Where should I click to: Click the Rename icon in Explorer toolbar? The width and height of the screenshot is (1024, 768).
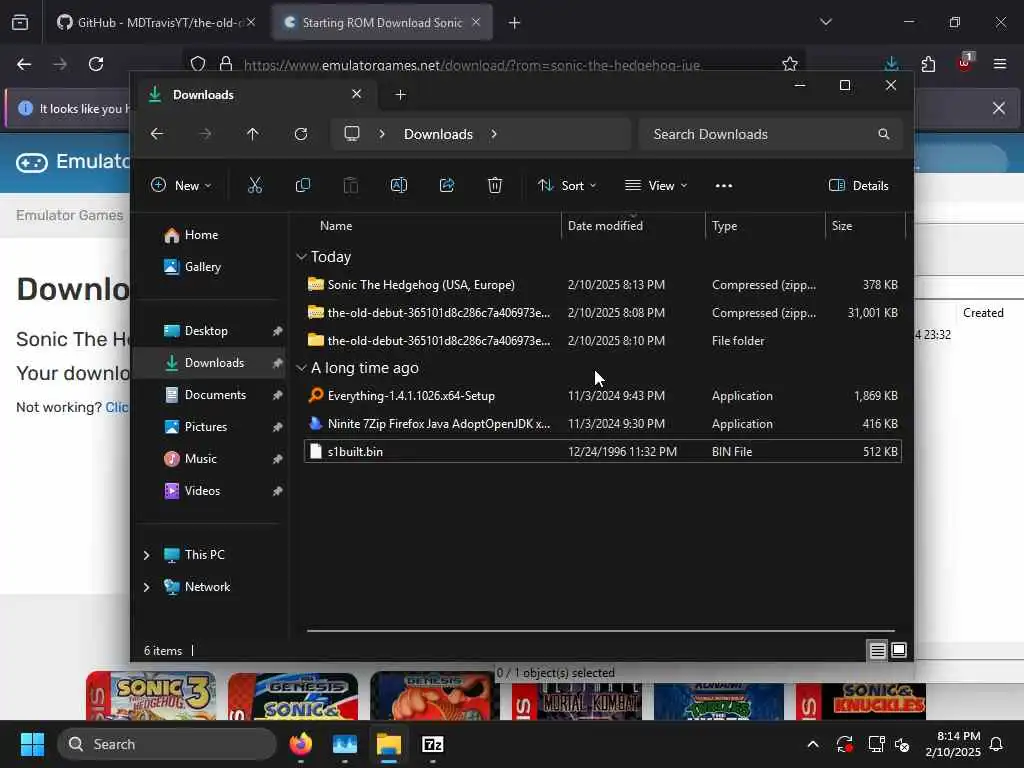398,185
